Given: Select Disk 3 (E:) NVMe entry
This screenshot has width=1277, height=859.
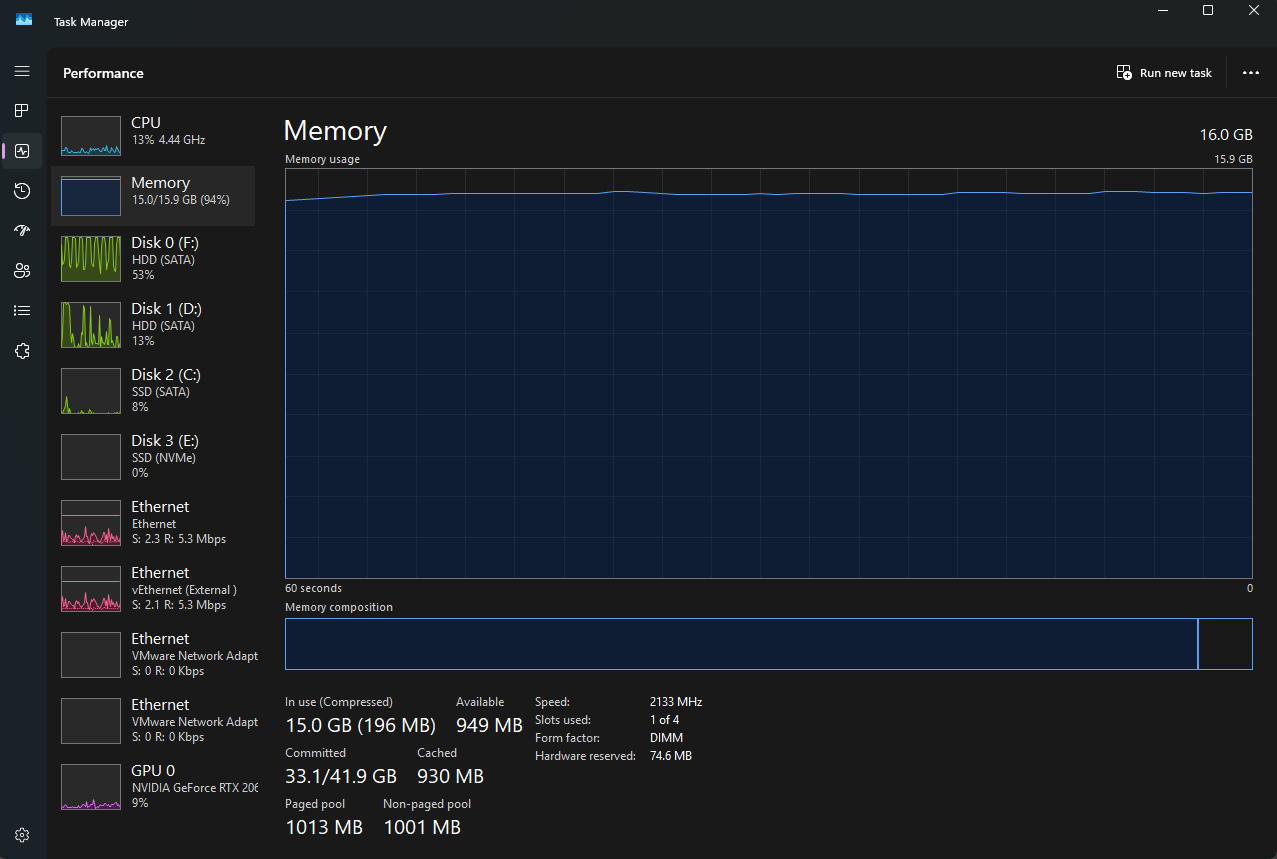Looking at the screenshot, I should [x=153, y=458].
